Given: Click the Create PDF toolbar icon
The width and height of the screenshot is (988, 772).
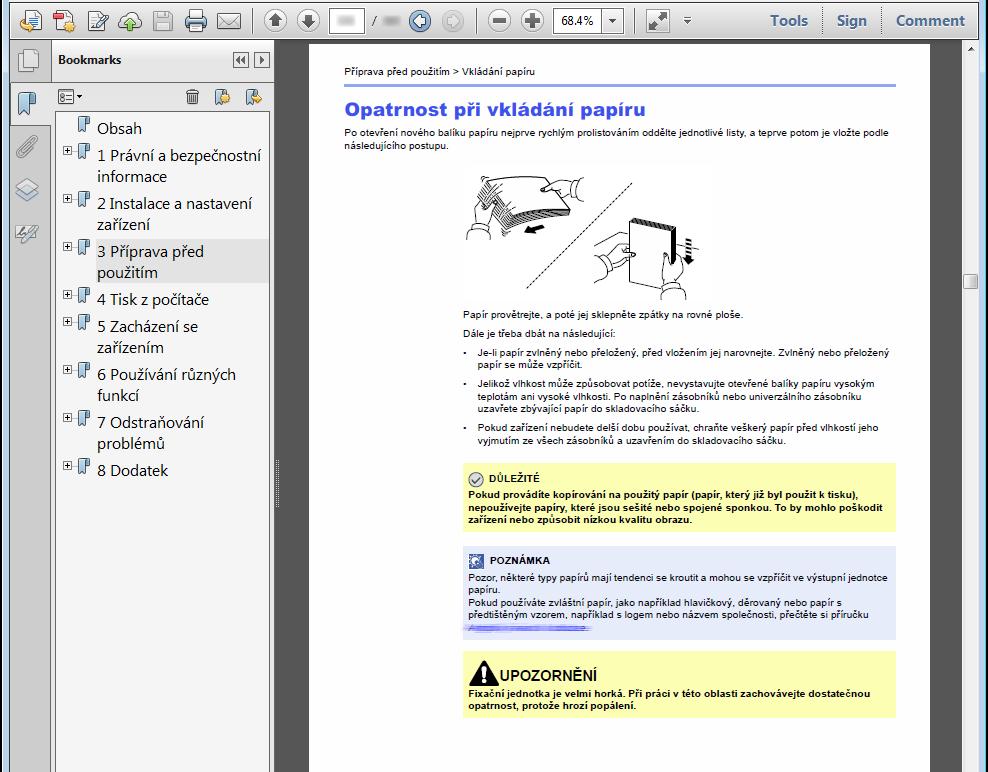Looking at the screenshot, I should pos(64,21).
